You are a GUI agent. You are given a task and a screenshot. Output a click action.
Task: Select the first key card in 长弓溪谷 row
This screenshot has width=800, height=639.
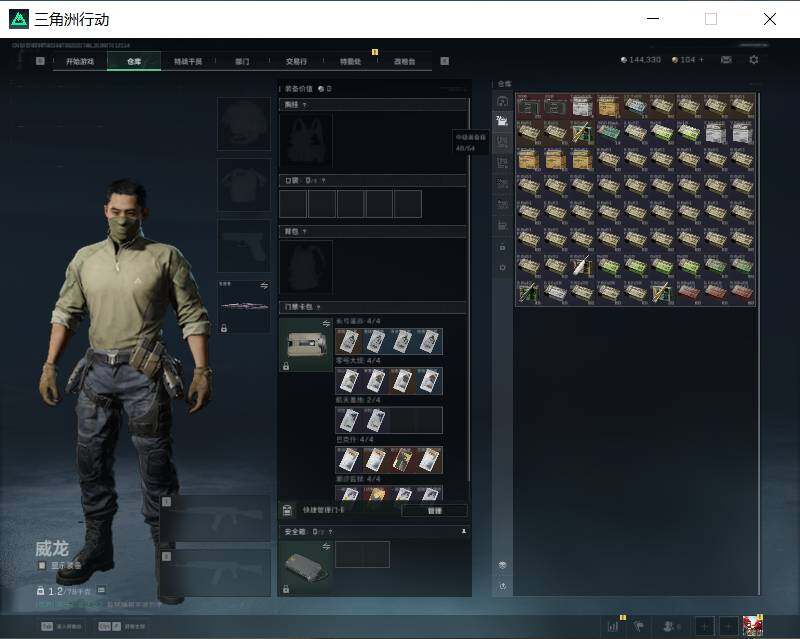click(349, 341)
